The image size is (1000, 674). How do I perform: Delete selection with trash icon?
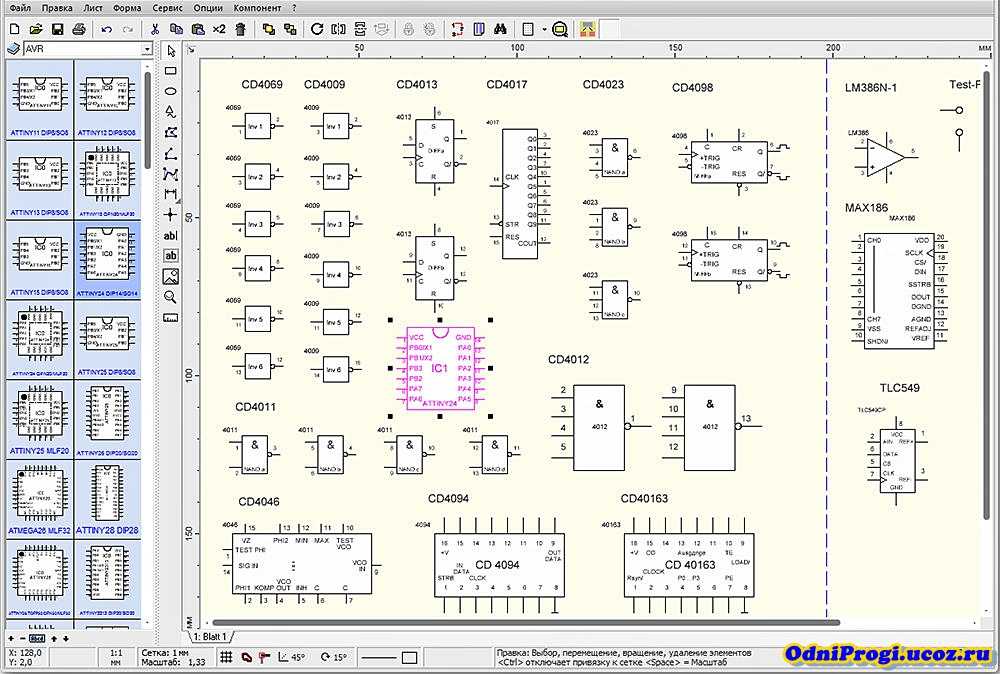click(240, 29)
